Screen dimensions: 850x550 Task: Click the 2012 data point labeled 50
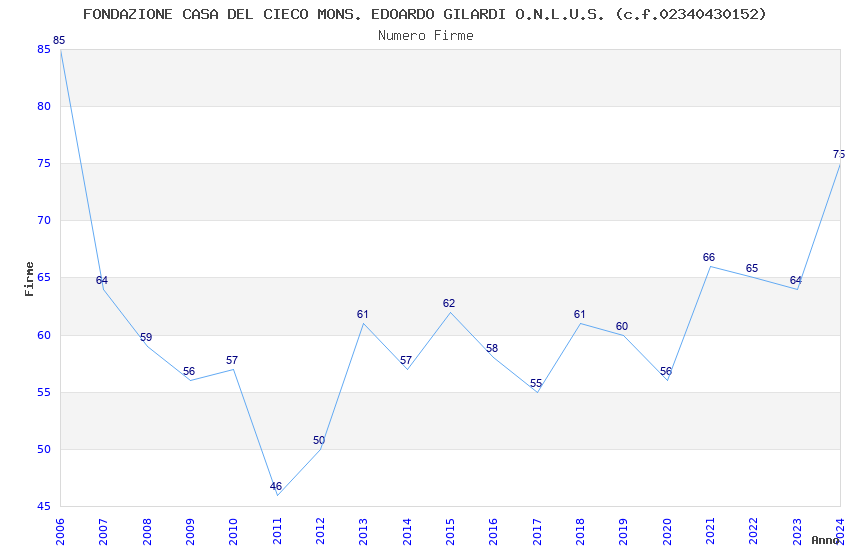tap(320, 449)
